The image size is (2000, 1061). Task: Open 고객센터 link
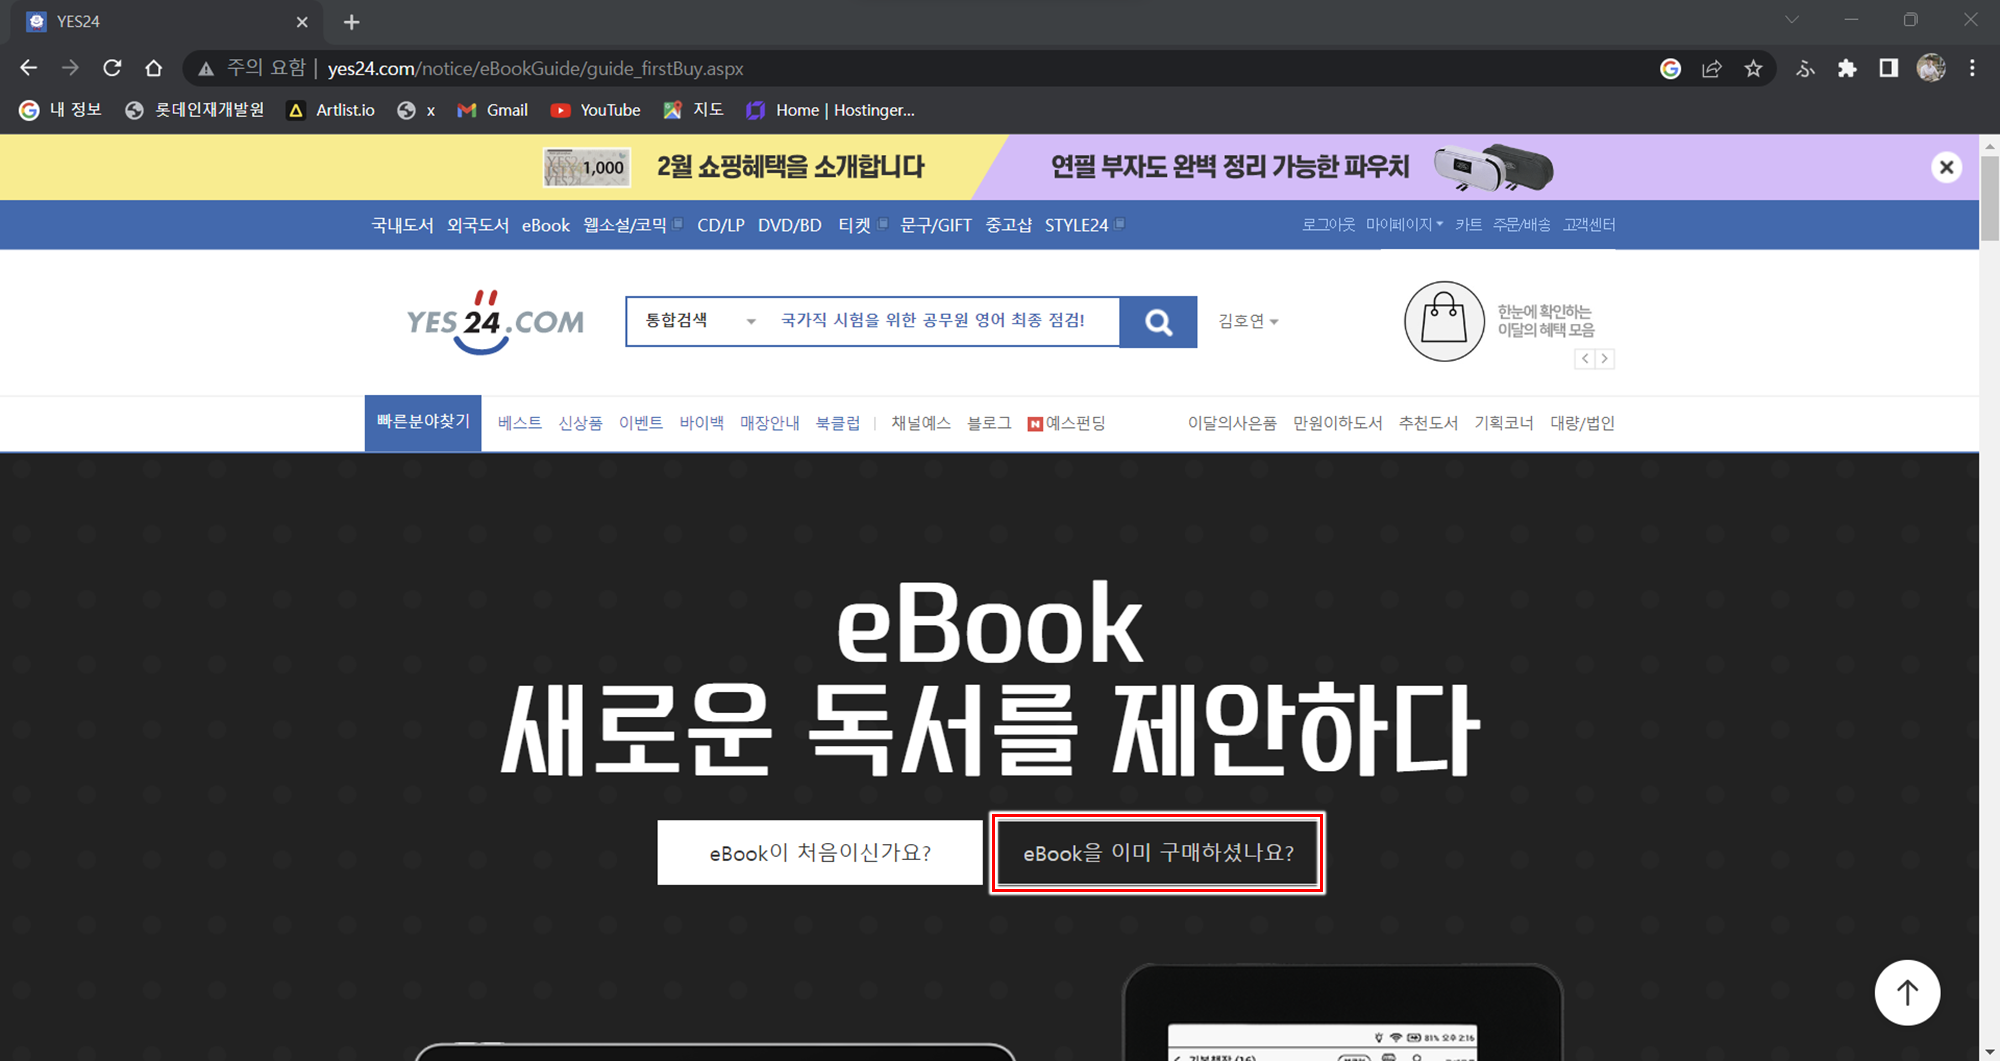1589,225
